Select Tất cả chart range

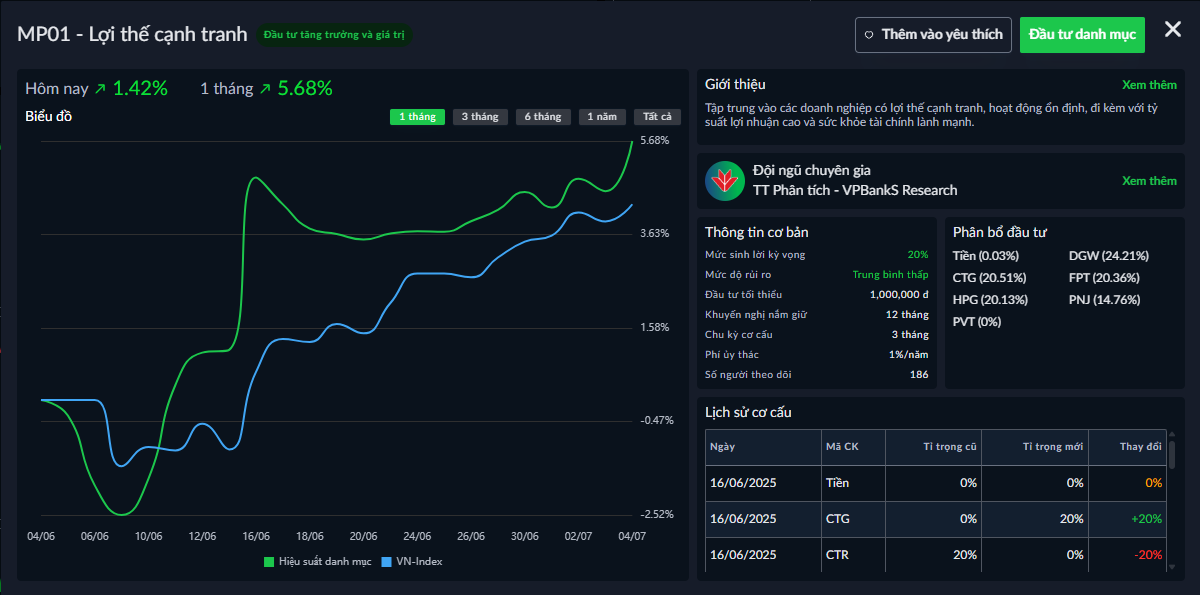[657, 117]
